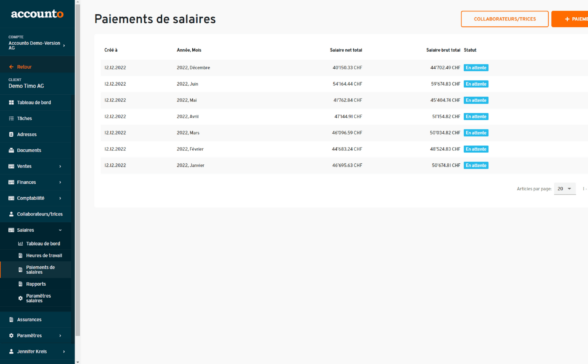Open the Accounto Demo-Version AG account switcher
Viewport: 588px width, 364px height.
coord(37,43)
